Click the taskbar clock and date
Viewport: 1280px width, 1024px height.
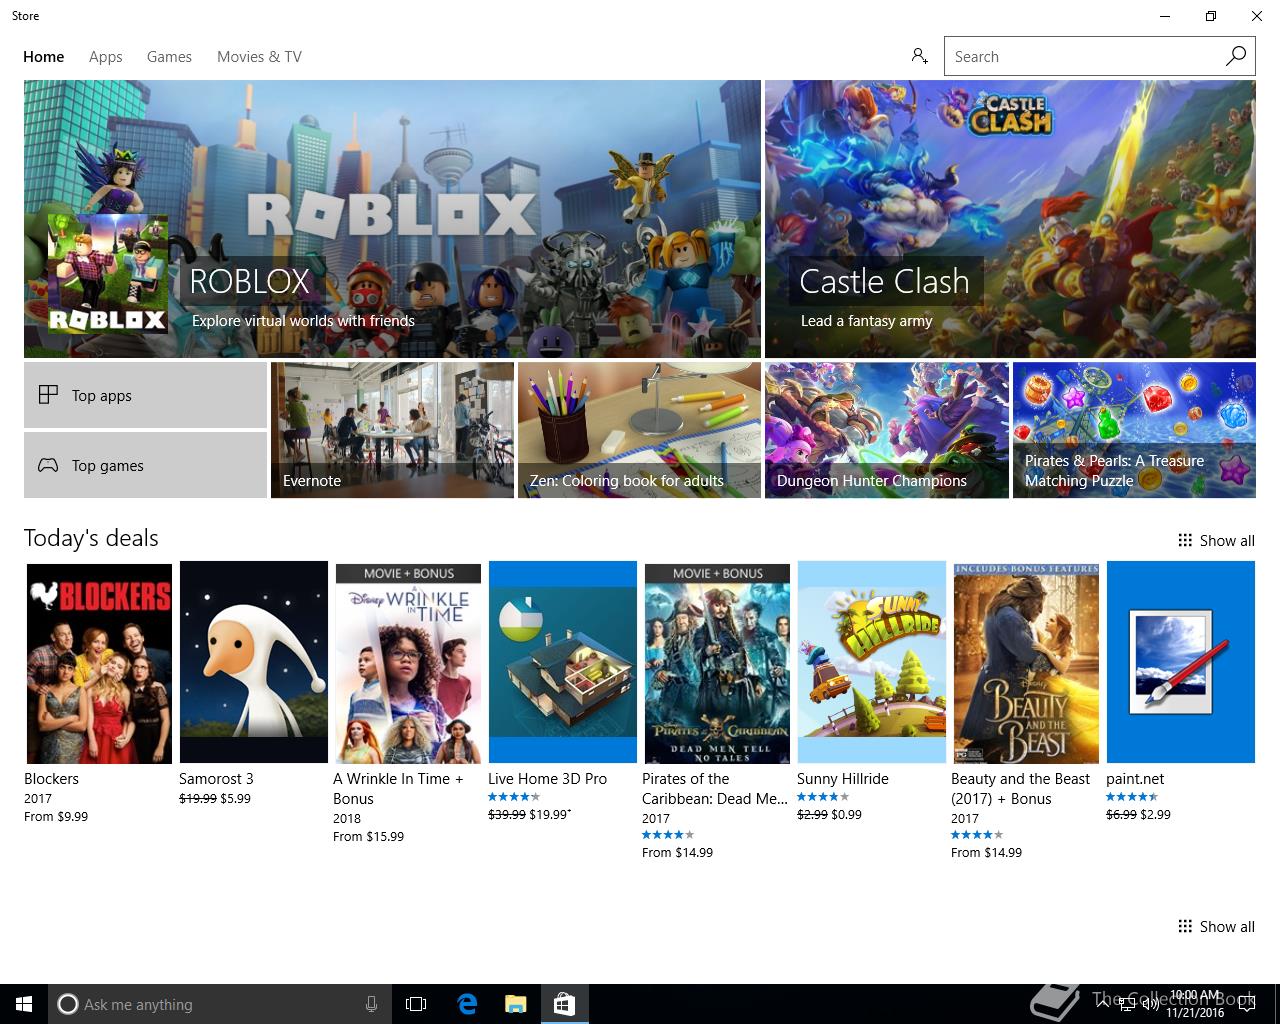click(1195, 1004)
